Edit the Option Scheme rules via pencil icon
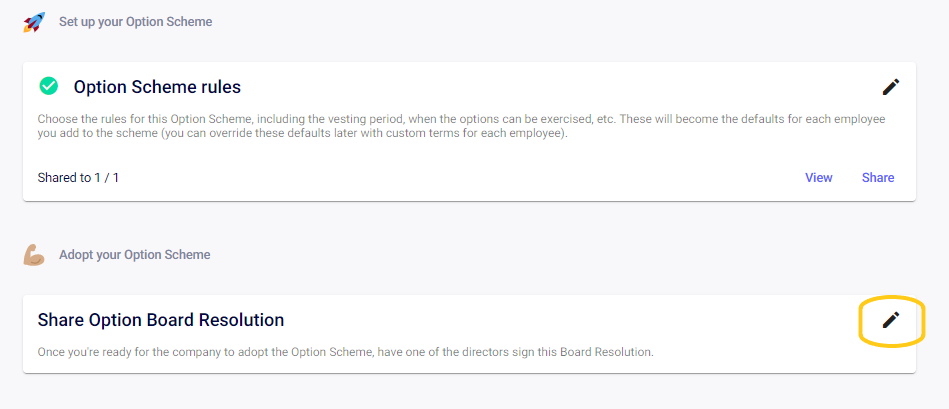Screen dimensions: 949x409 click(890, 87)
